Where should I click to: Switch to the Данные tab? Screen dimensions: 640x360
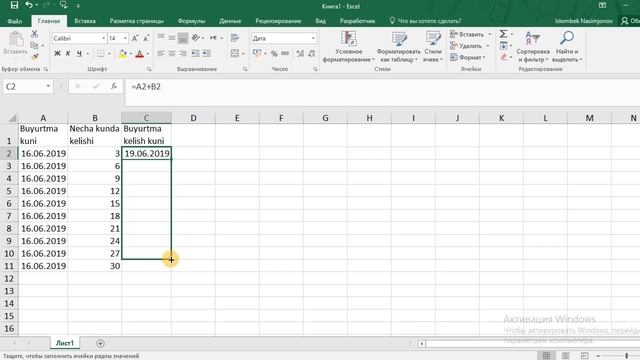(x=230, y=21)
